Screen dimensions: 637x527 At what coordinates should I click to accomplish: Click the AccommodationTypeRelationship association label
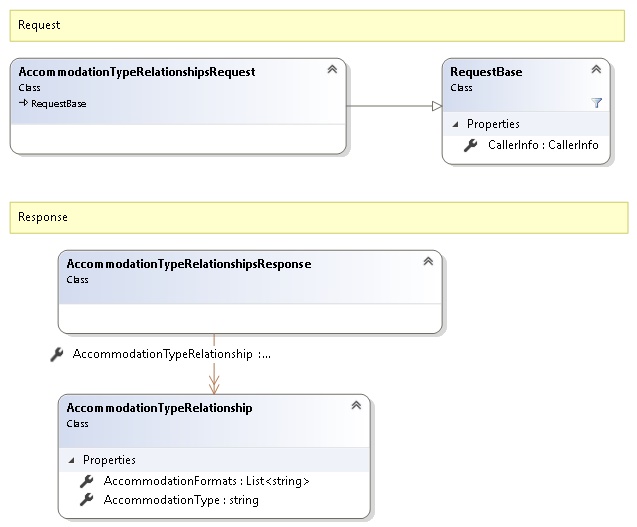(172, 354)
